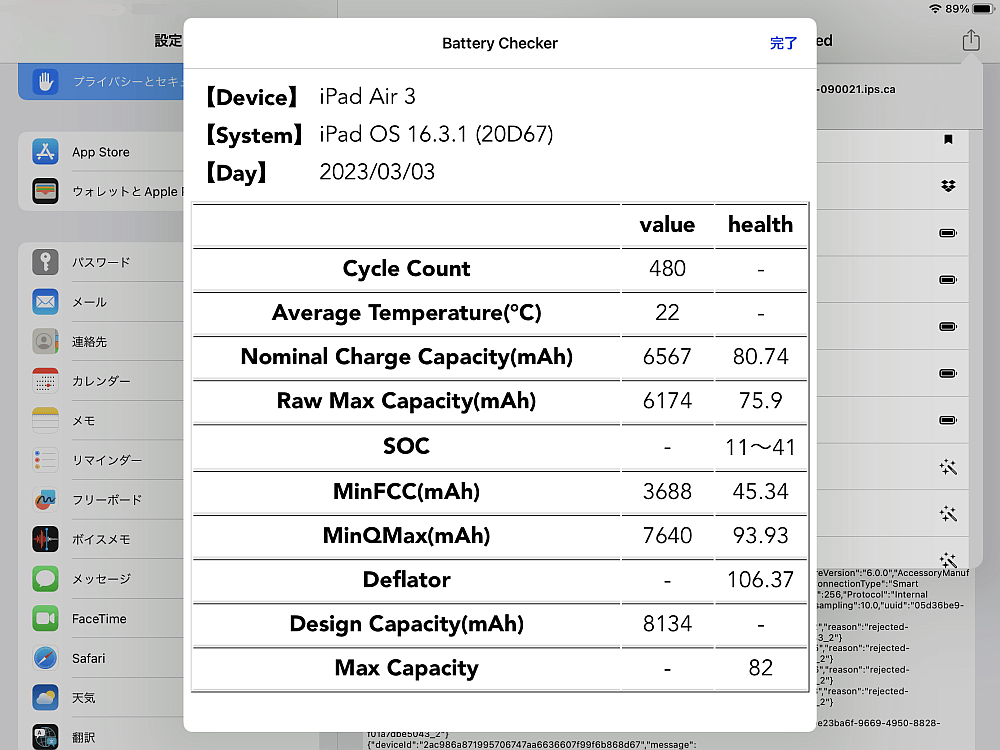Screen dimensions: 1000x750
Task: Select the パスワード key icon
Action: click(x=45, y=262)
